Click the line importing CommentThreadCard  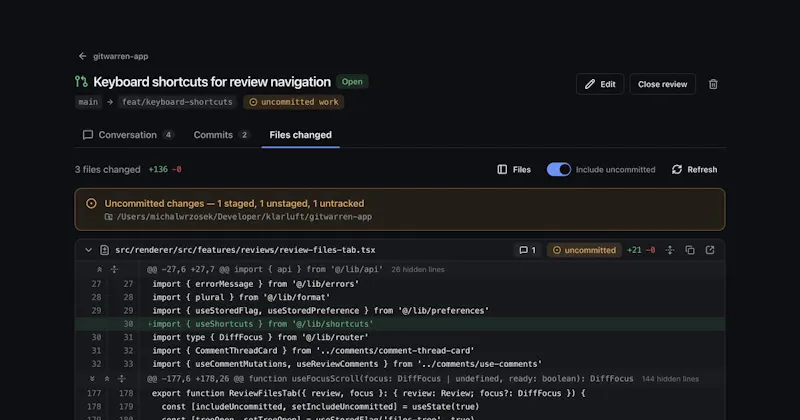[x=400, y=351]
